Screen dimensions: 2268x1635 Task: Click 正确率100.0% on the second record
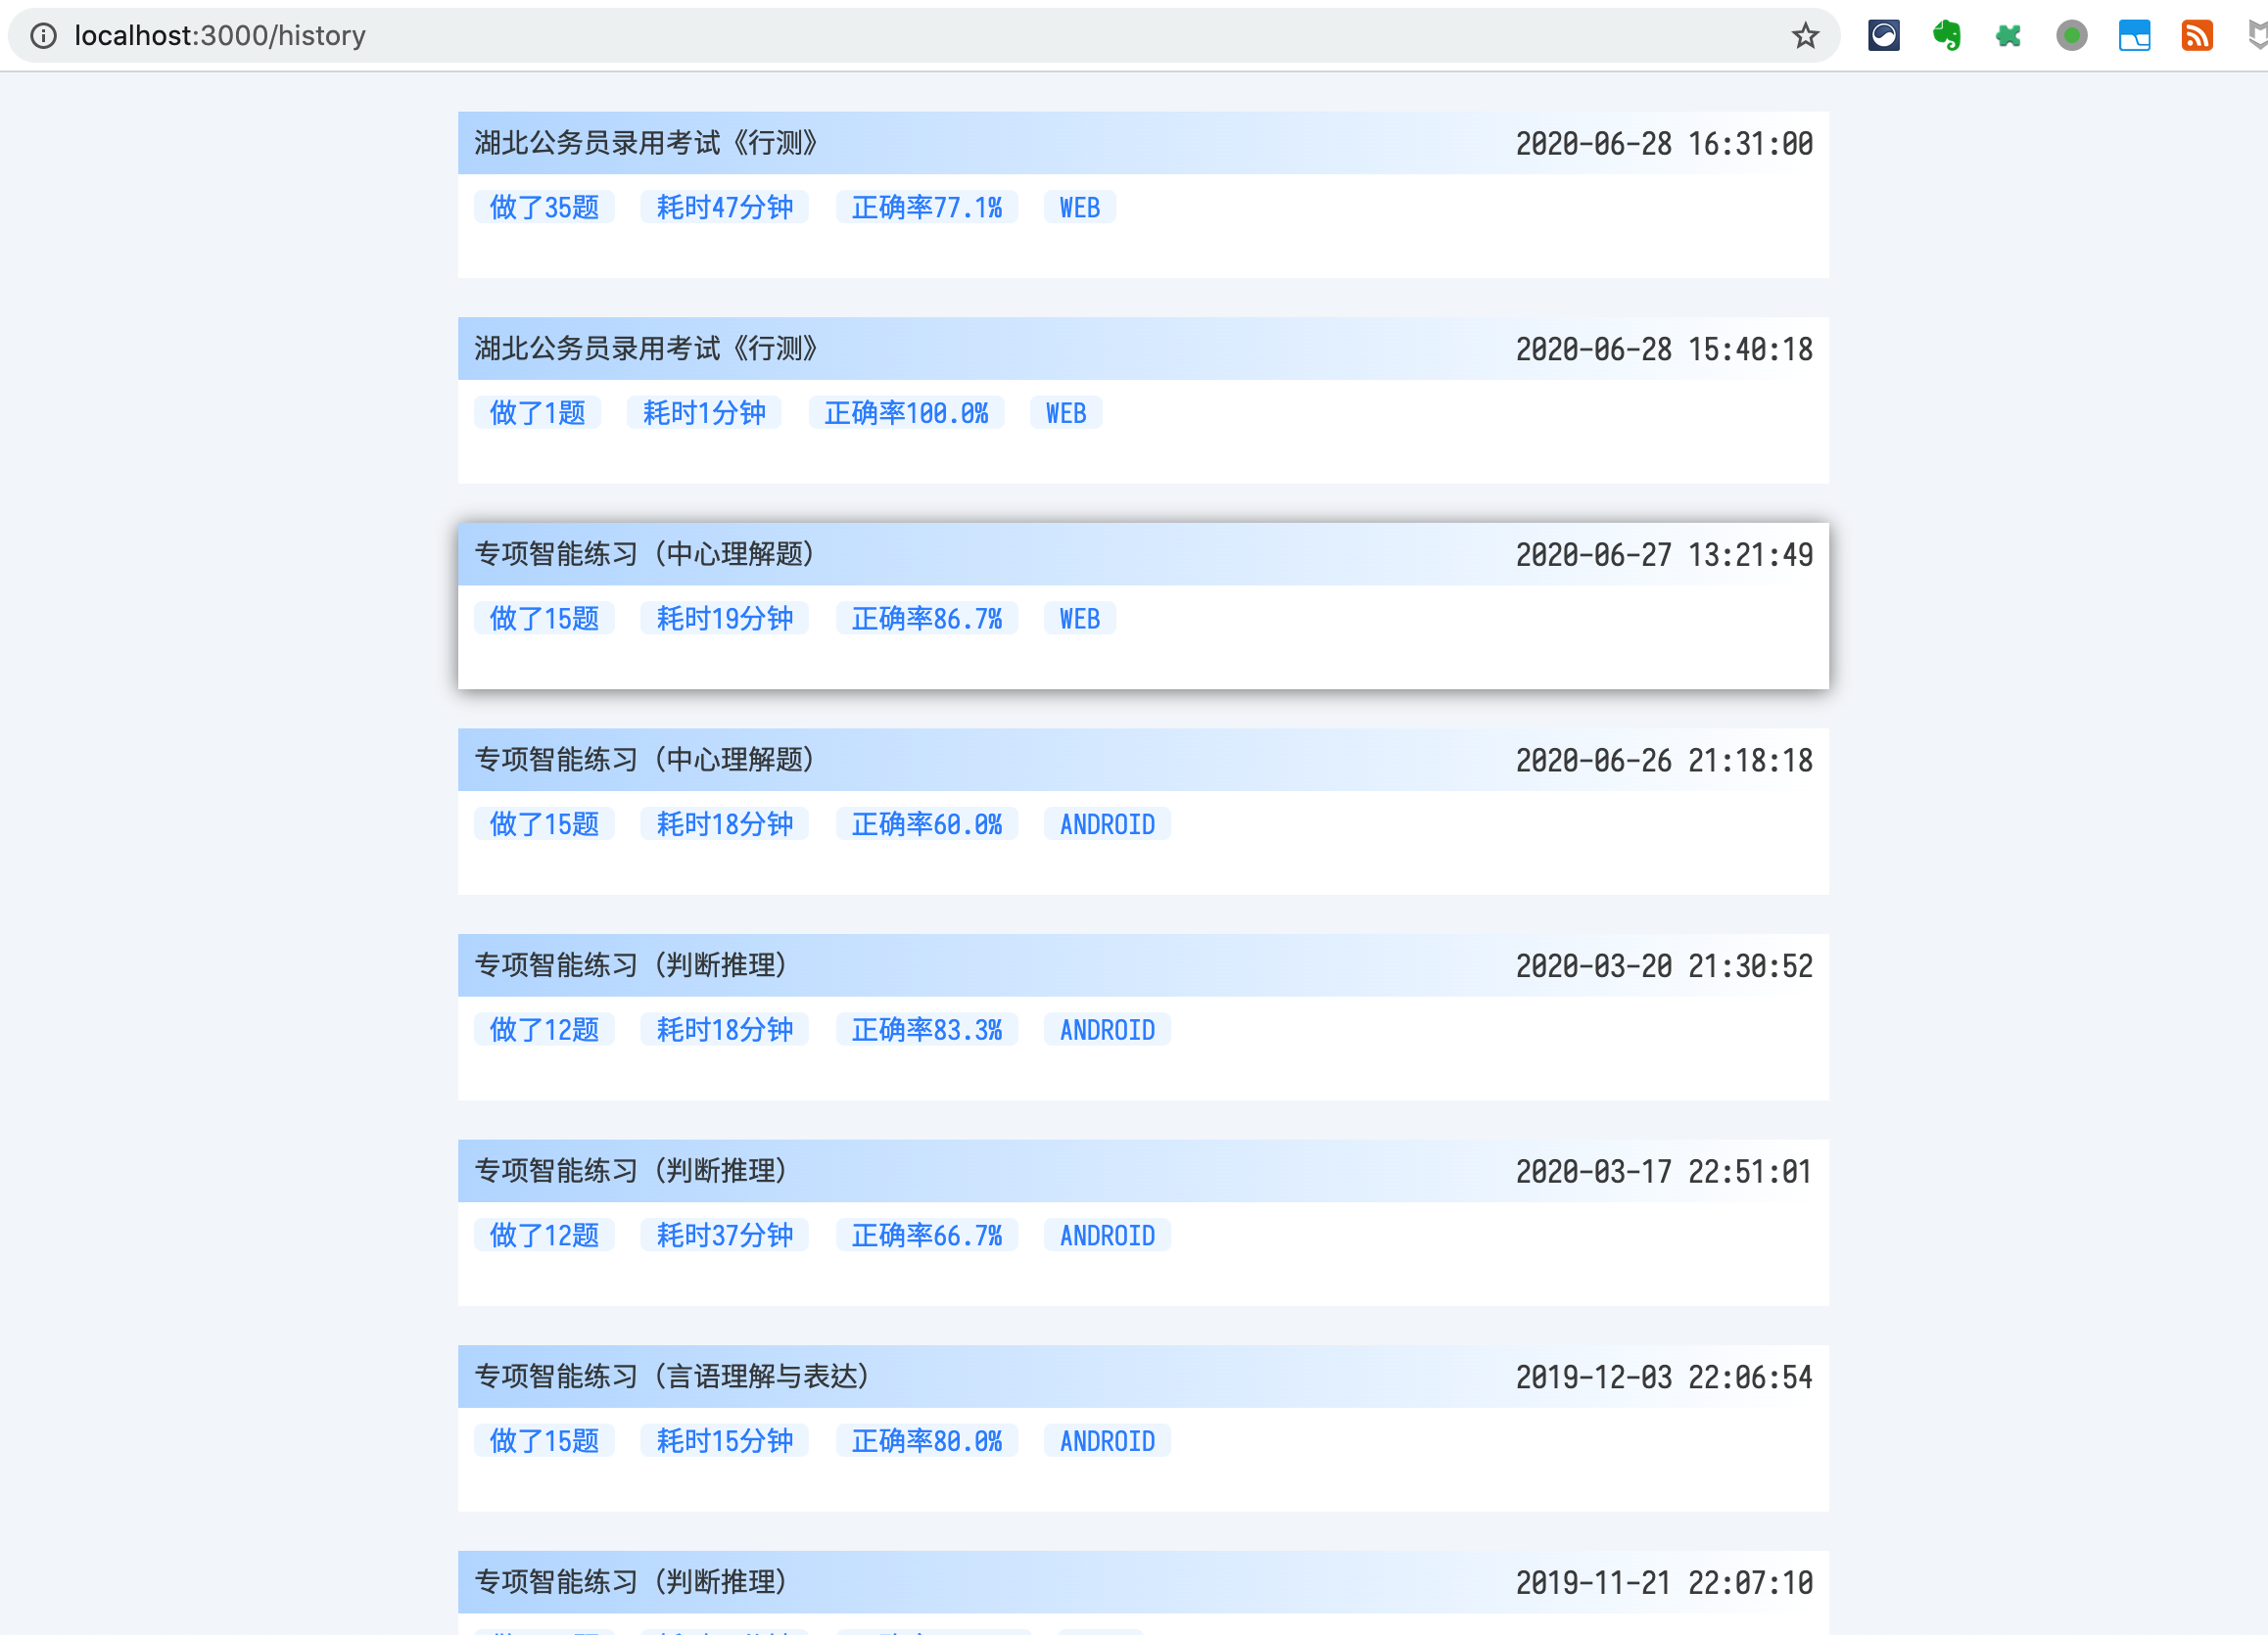[x=907, y=412]
